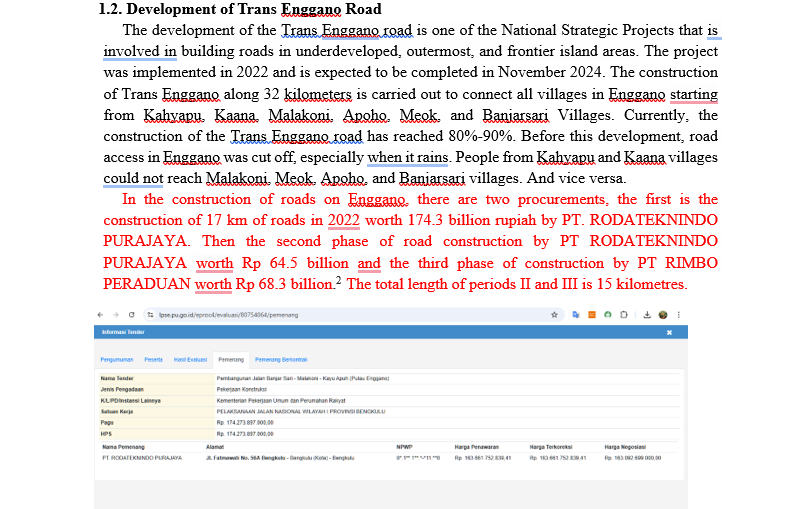
Task: Open the Hasil Evaluasi tab
Action: coord(190,359)
